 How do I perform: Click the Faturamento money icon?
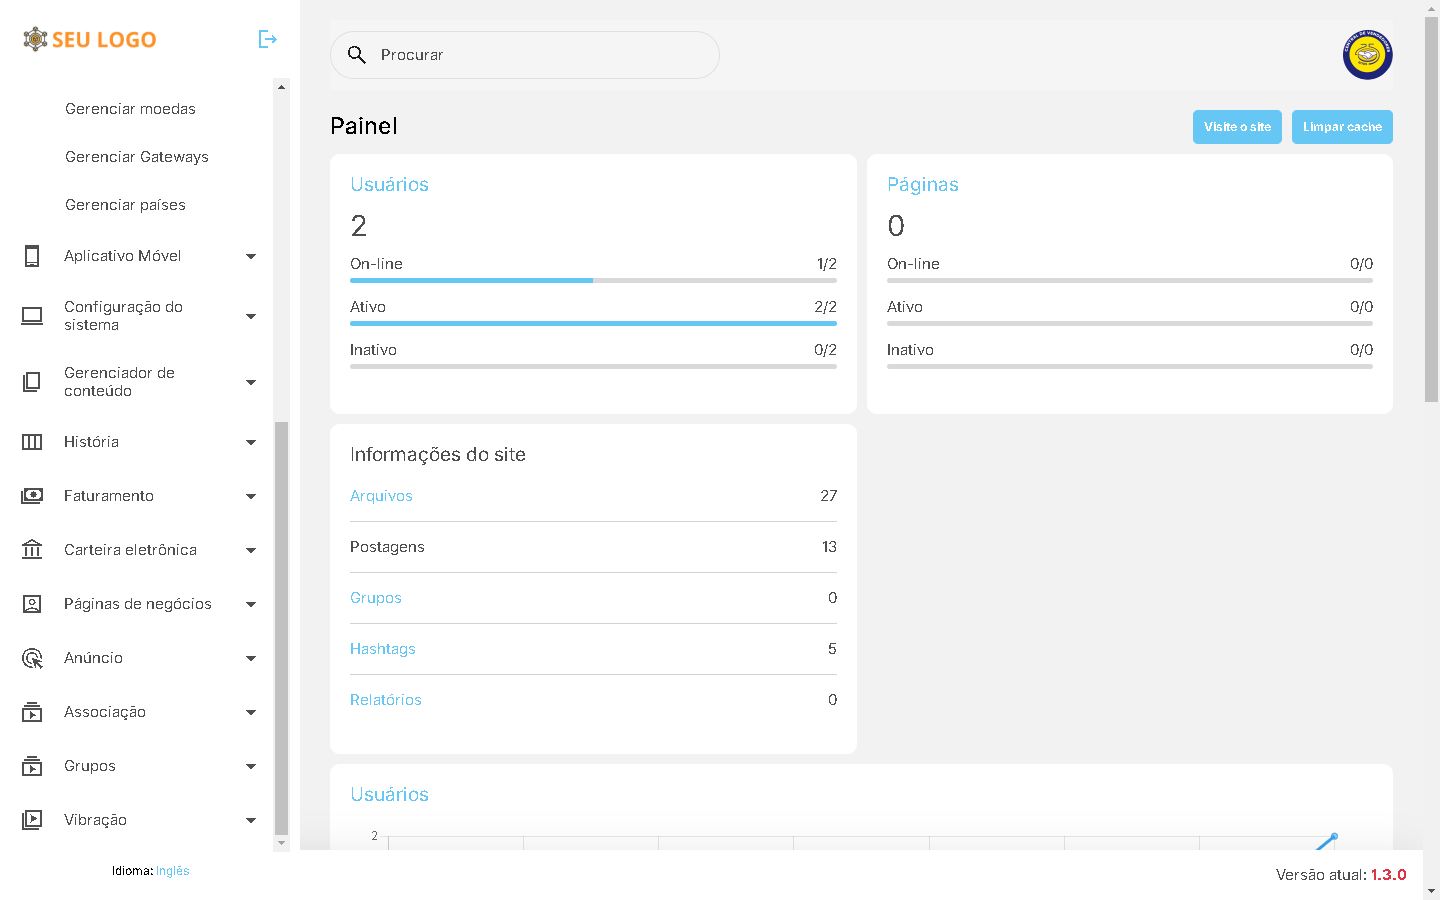pyautogui.click(x=32, y=496)
